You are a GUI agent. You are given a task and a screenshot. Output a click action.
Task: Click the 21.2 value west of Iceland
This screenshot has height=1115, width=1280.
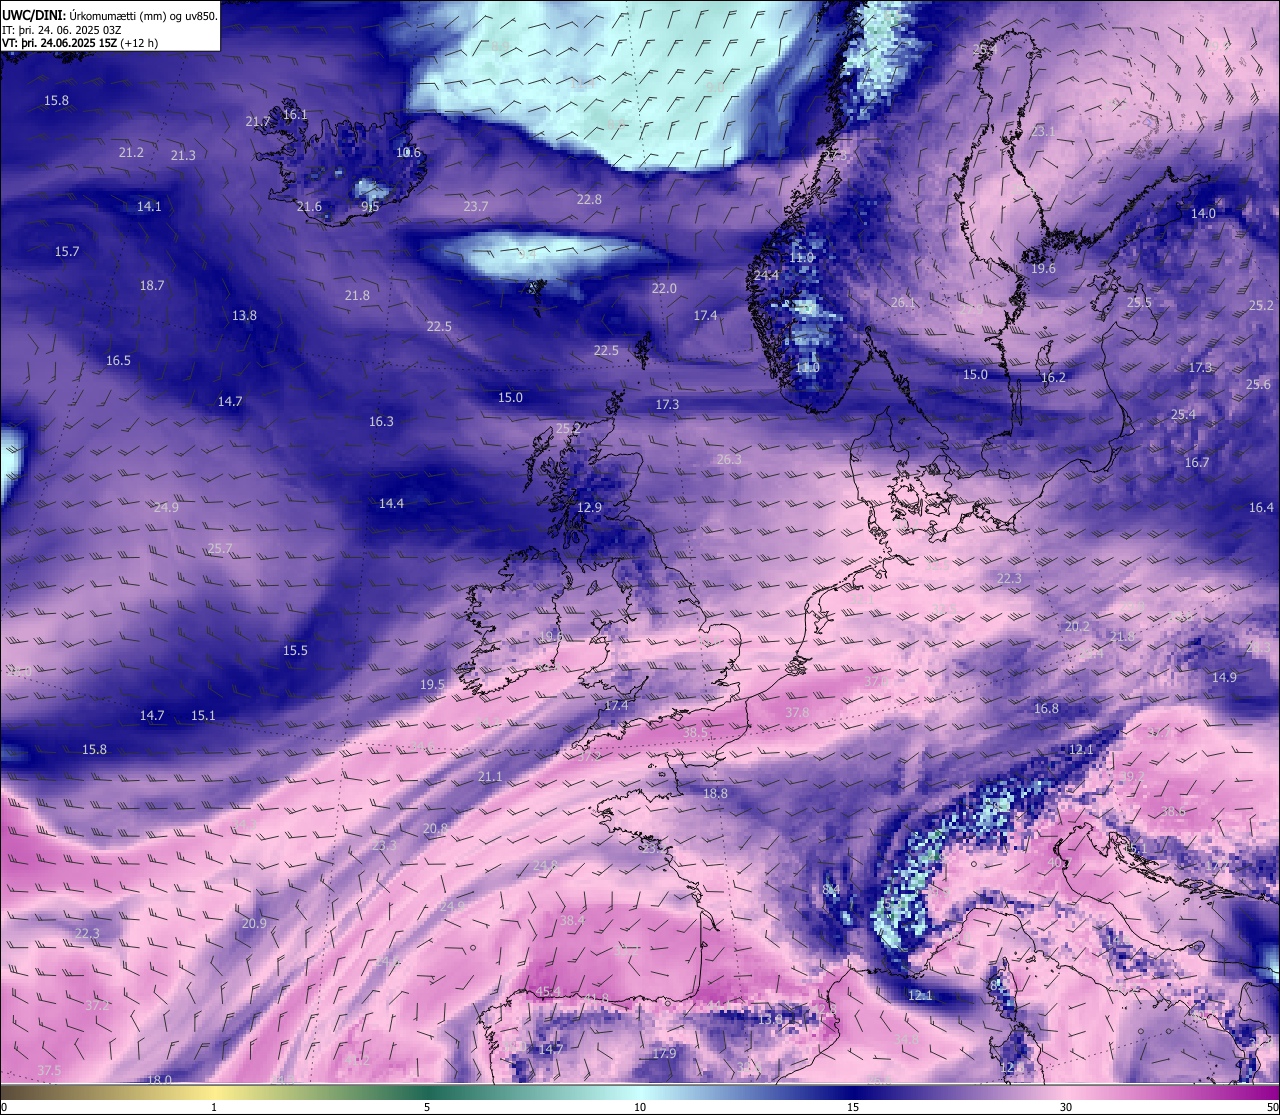131,153
